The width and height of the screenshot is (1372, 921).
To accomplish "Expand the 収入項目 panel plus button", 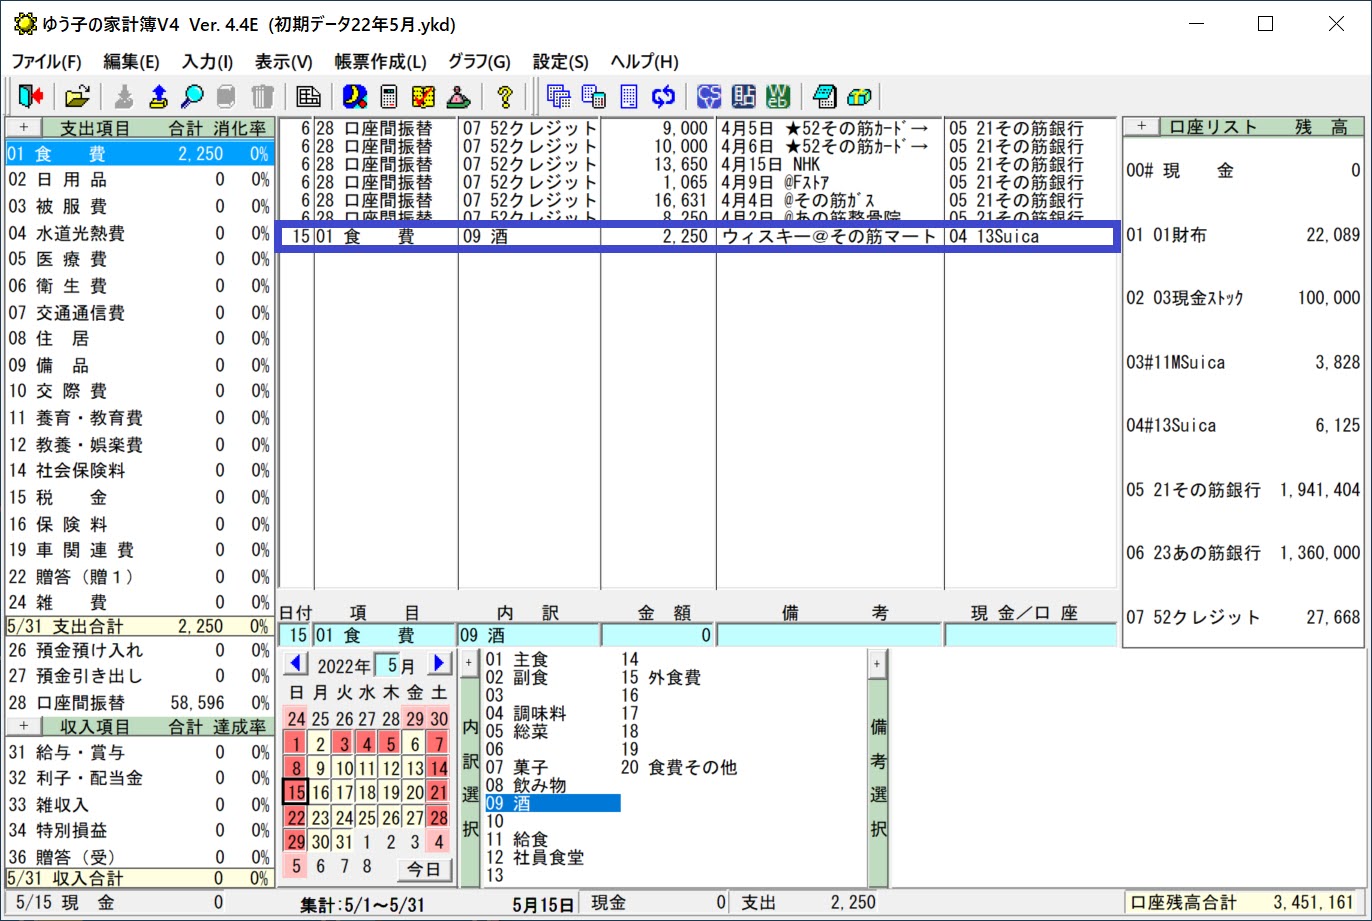I will [x=24, y=725].
